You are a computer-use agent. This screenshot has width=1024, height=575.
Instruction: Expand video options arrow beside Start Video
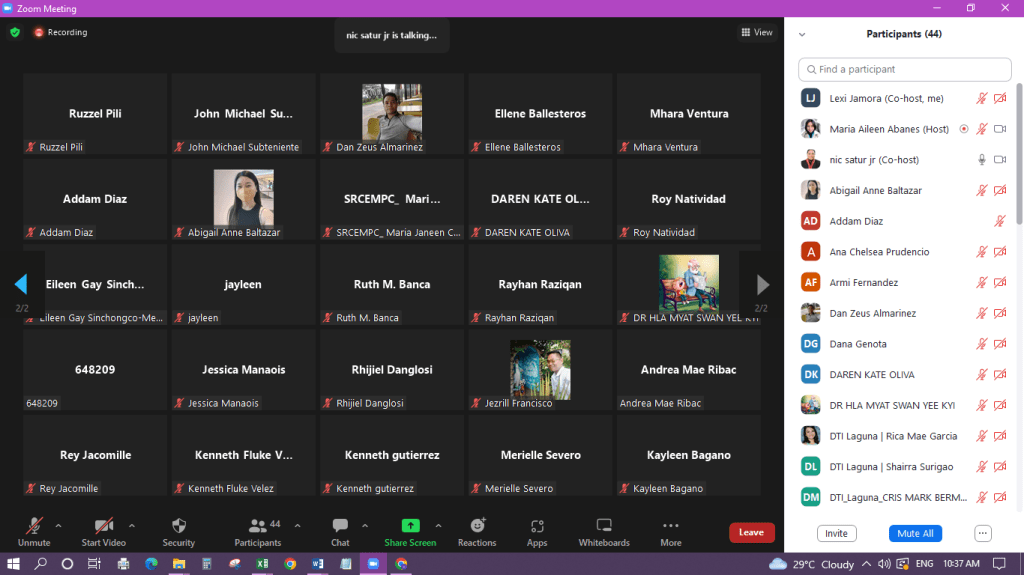(132, 525)
